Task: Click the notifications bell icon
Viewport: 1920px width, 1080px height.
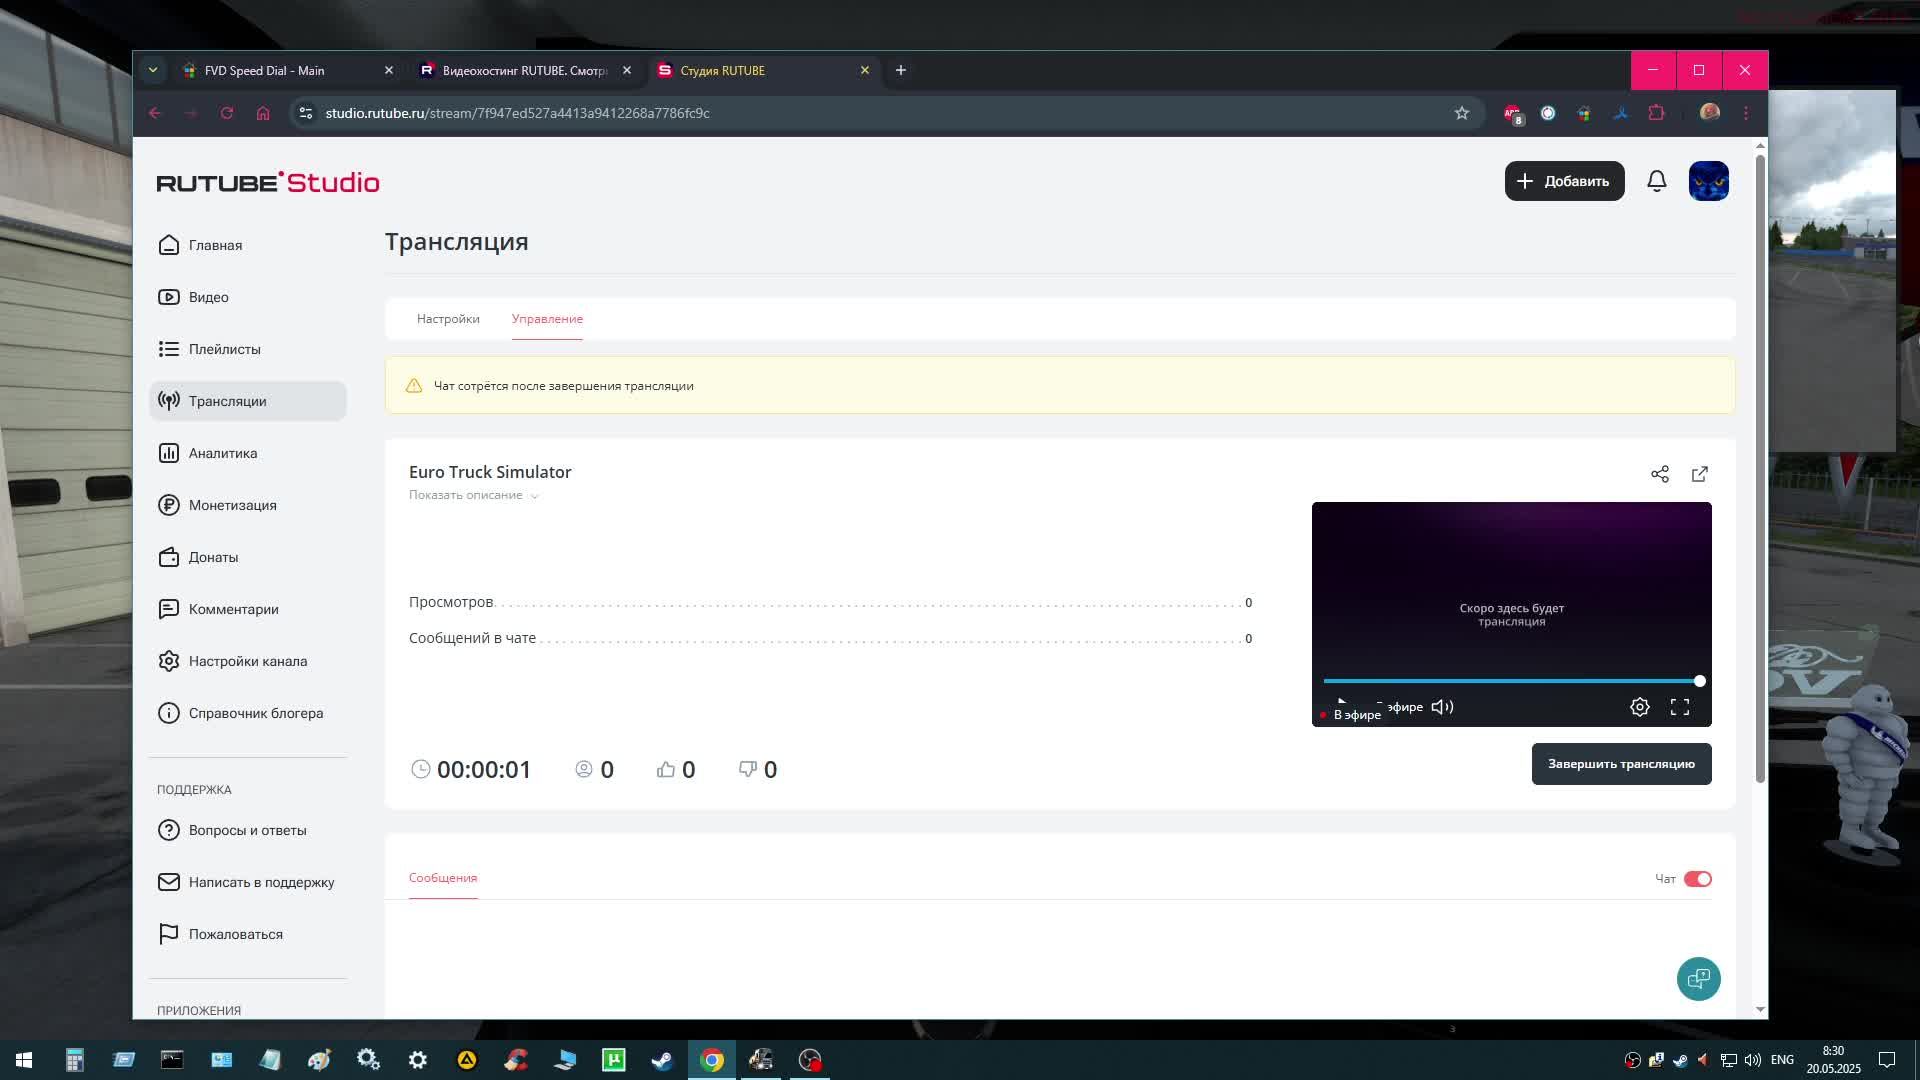Action: click(x=1656, y=181)
